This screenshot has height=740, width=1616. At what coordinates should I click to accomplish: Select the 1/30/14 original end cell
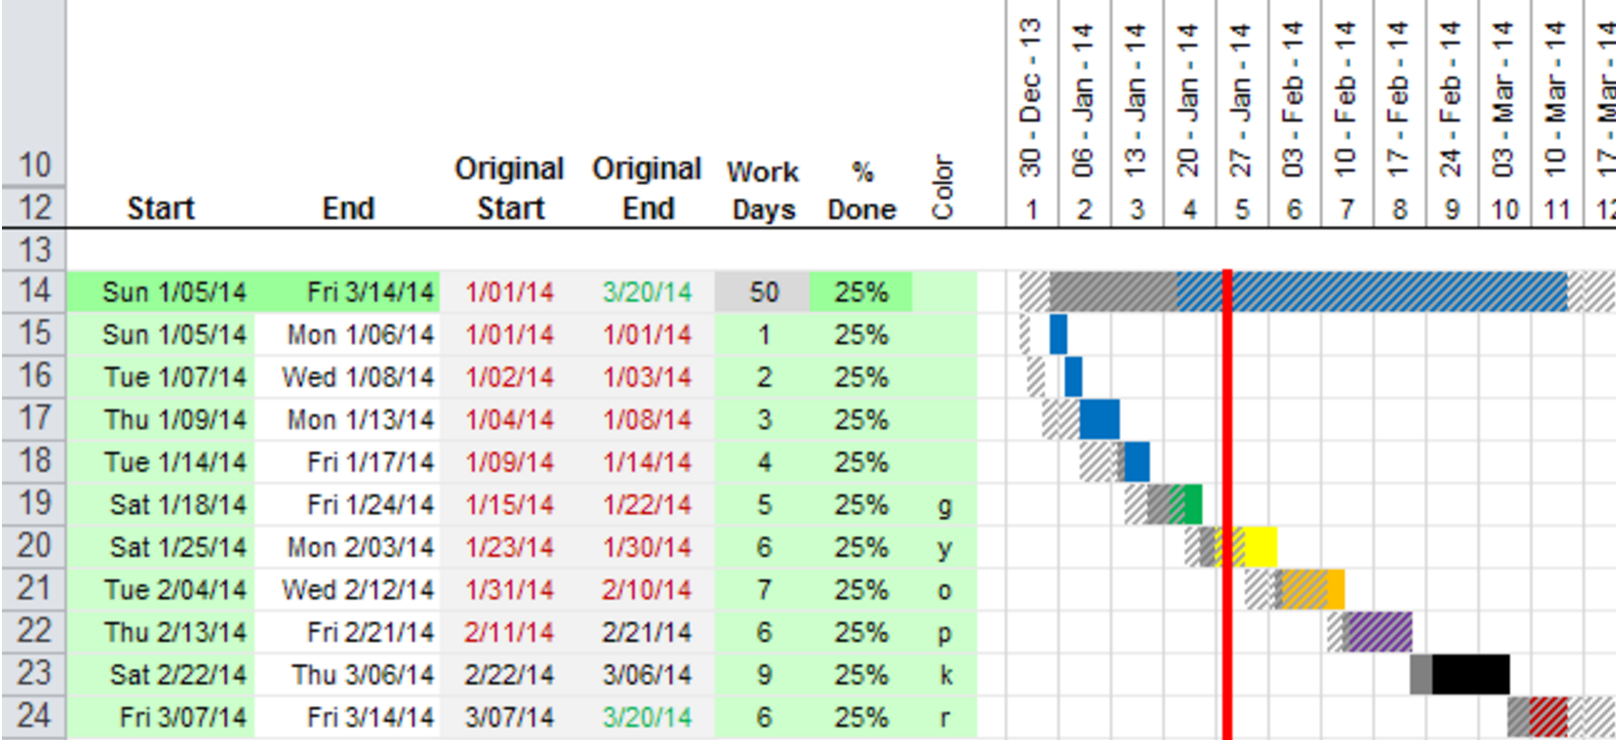tap(646, 547)
